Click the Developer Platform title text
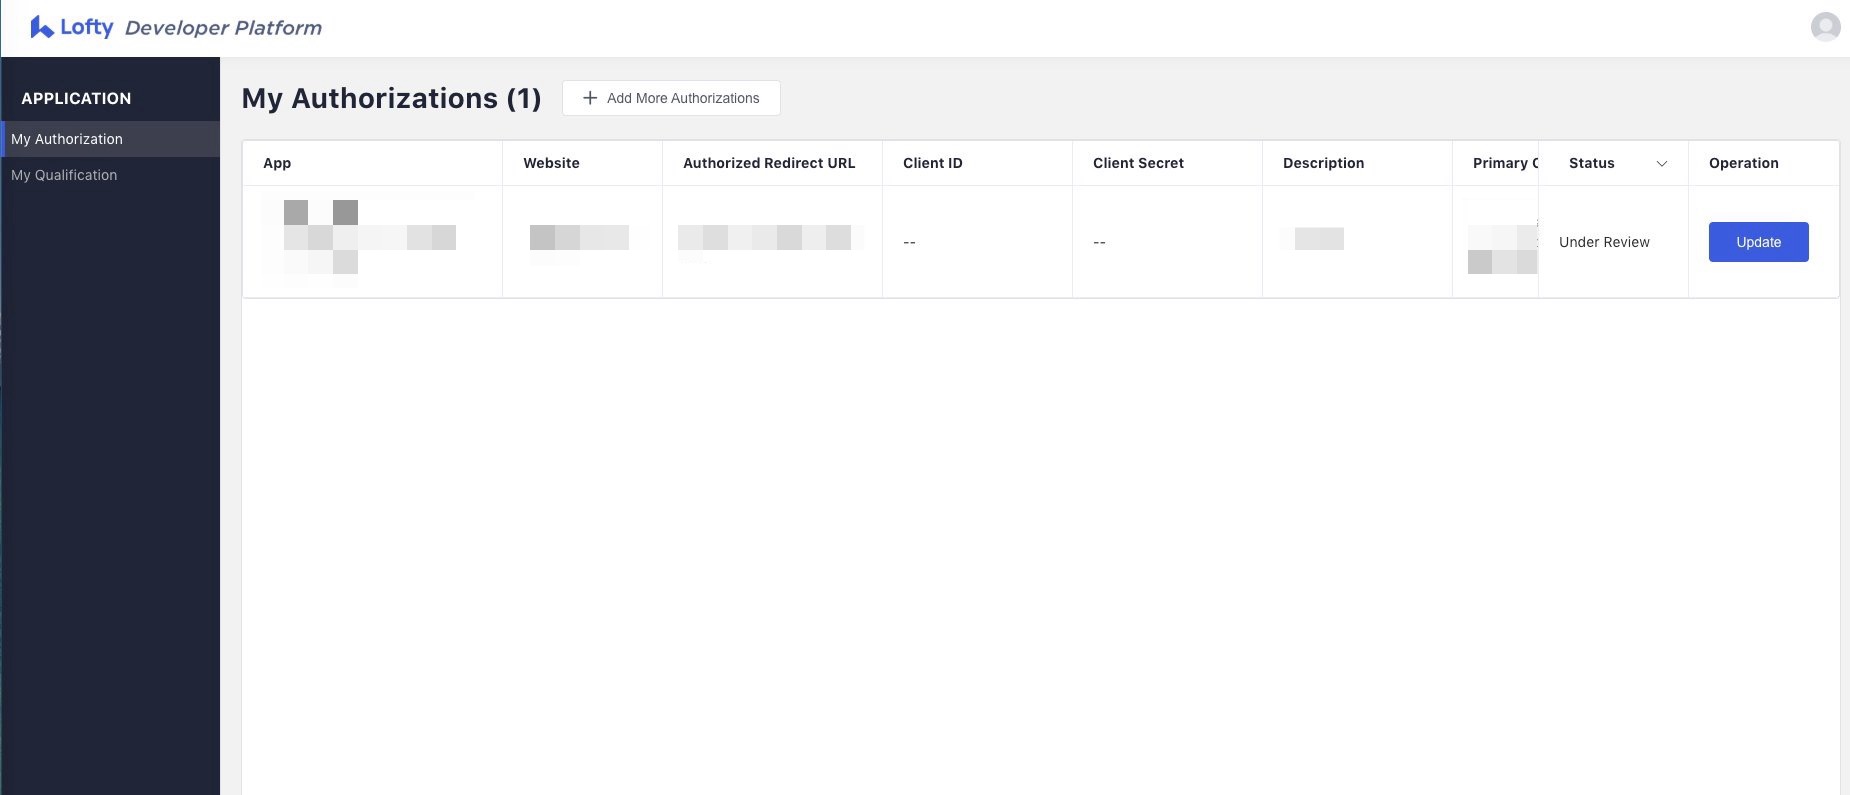1850x795 pixels. [x=223, y=28]
